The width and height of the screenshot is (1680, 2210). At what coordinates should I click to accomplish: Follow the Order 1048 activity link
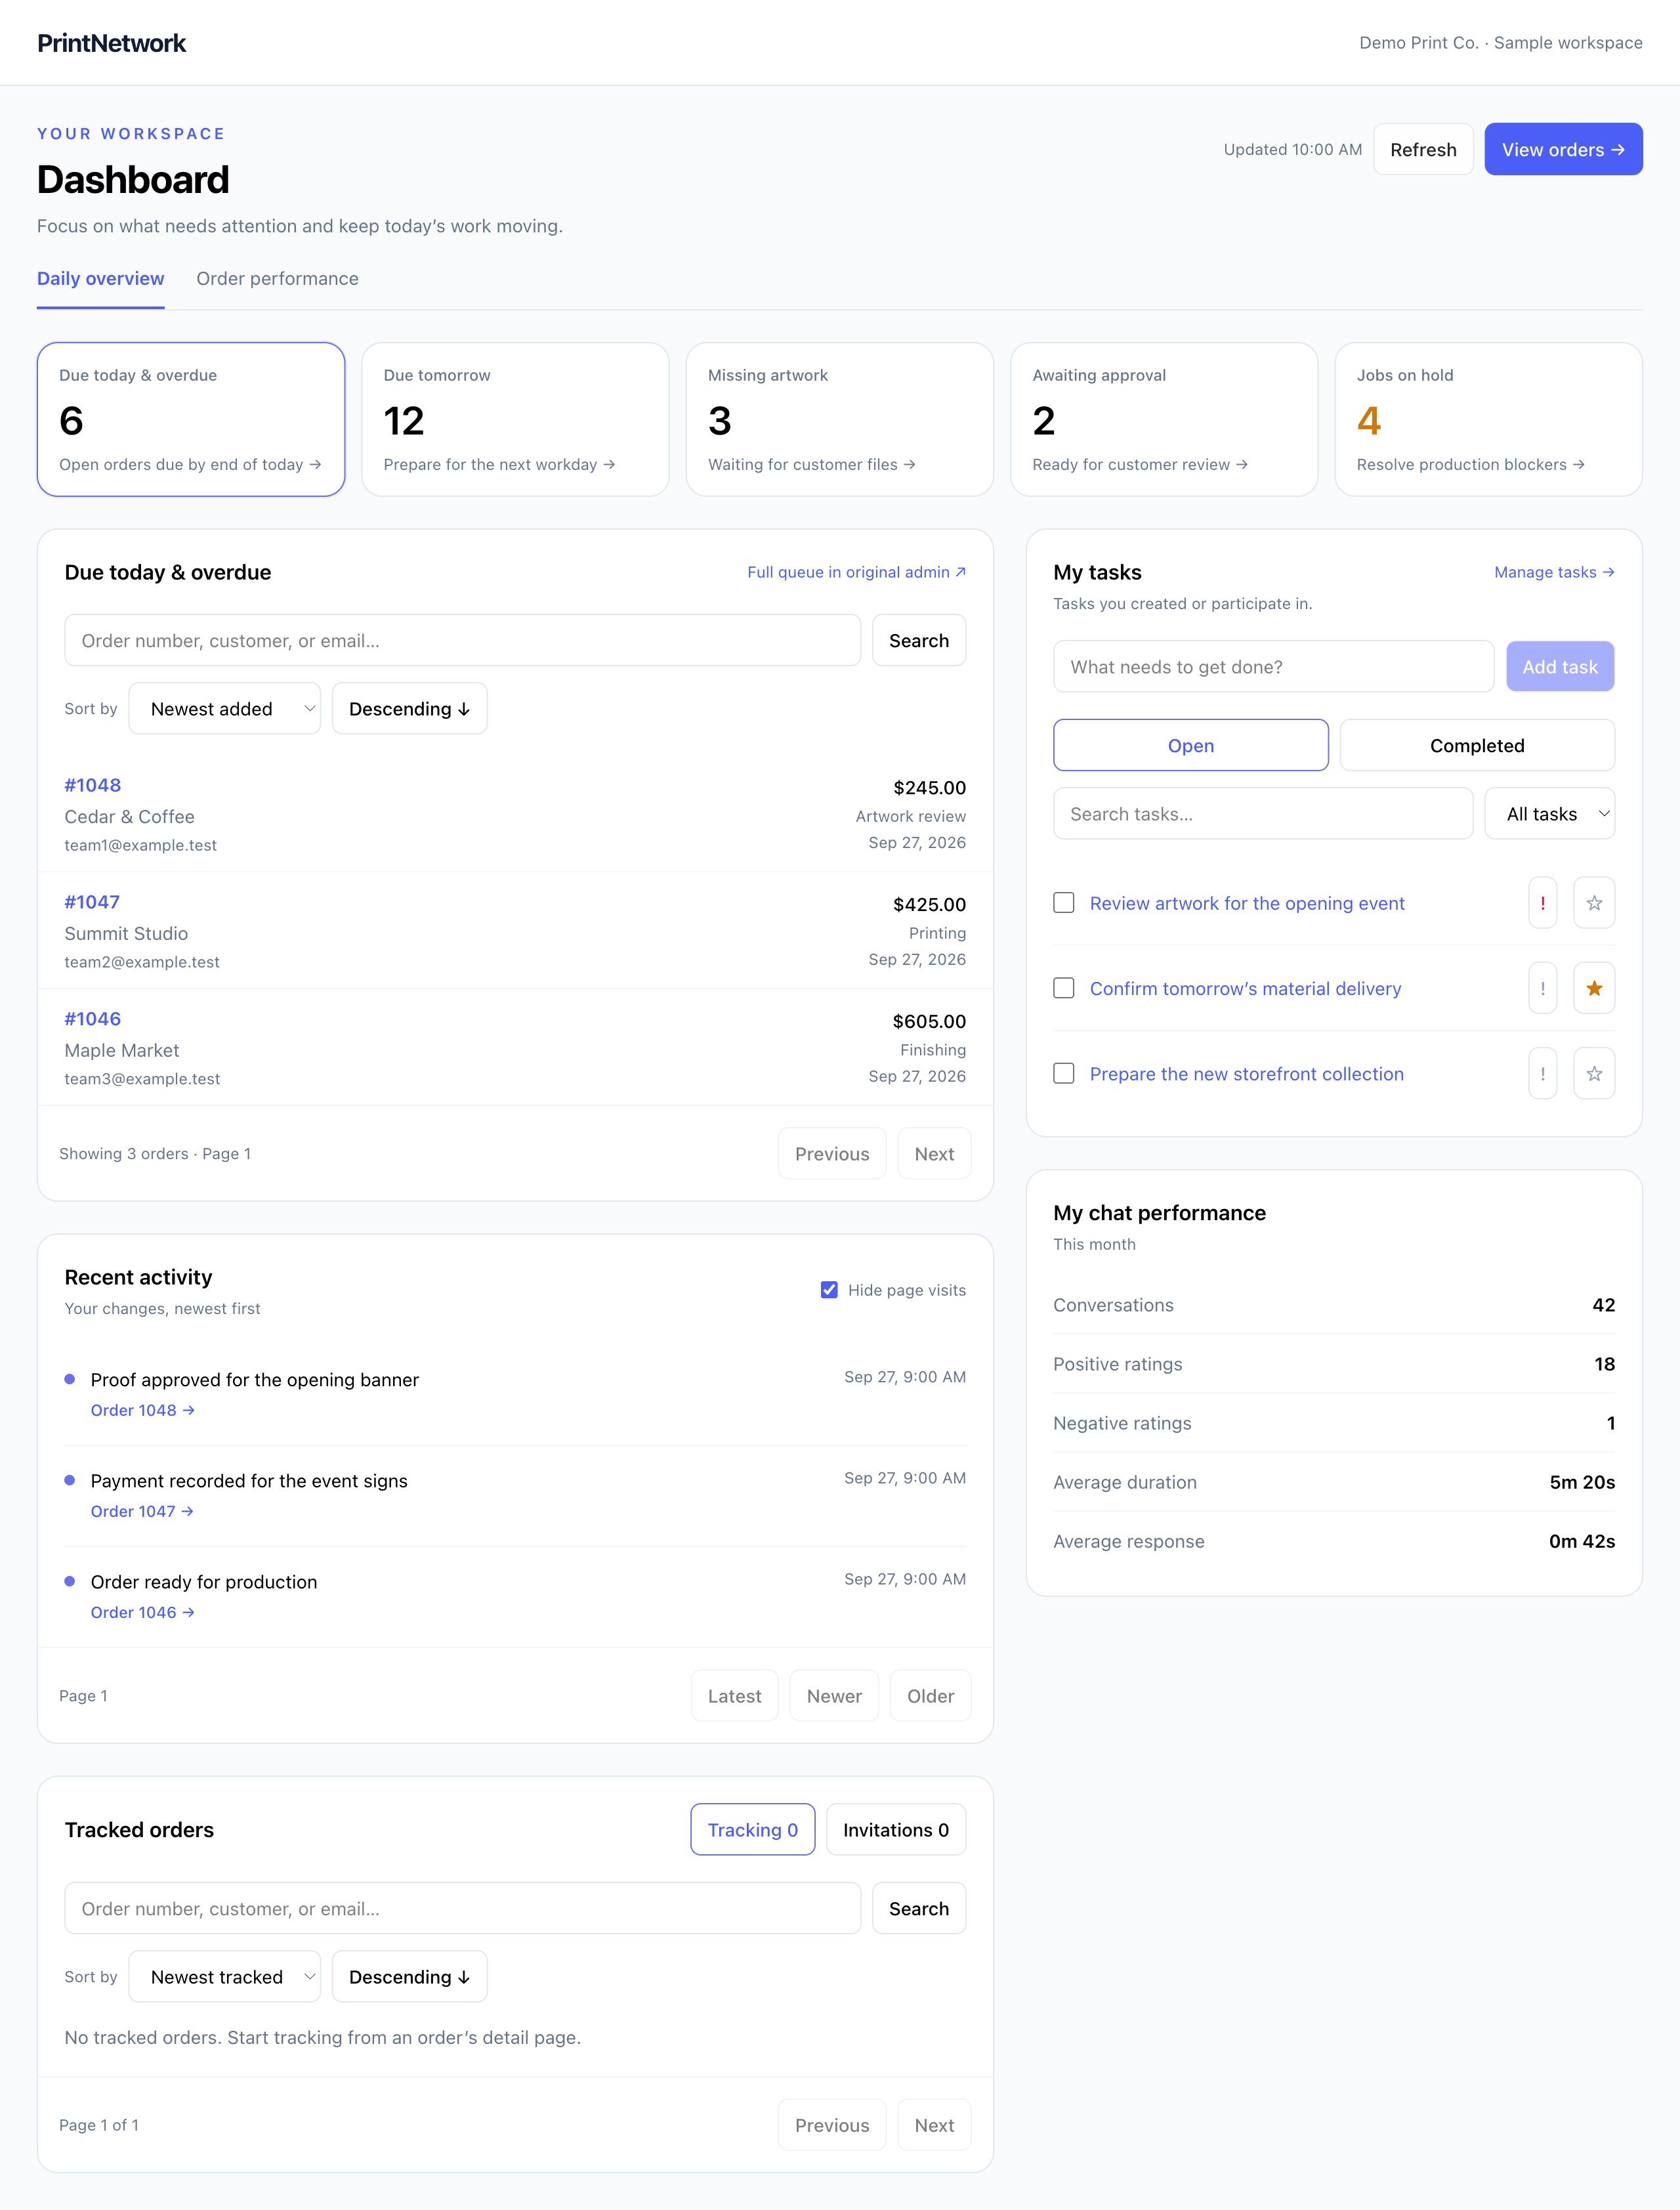[142, 1410]
